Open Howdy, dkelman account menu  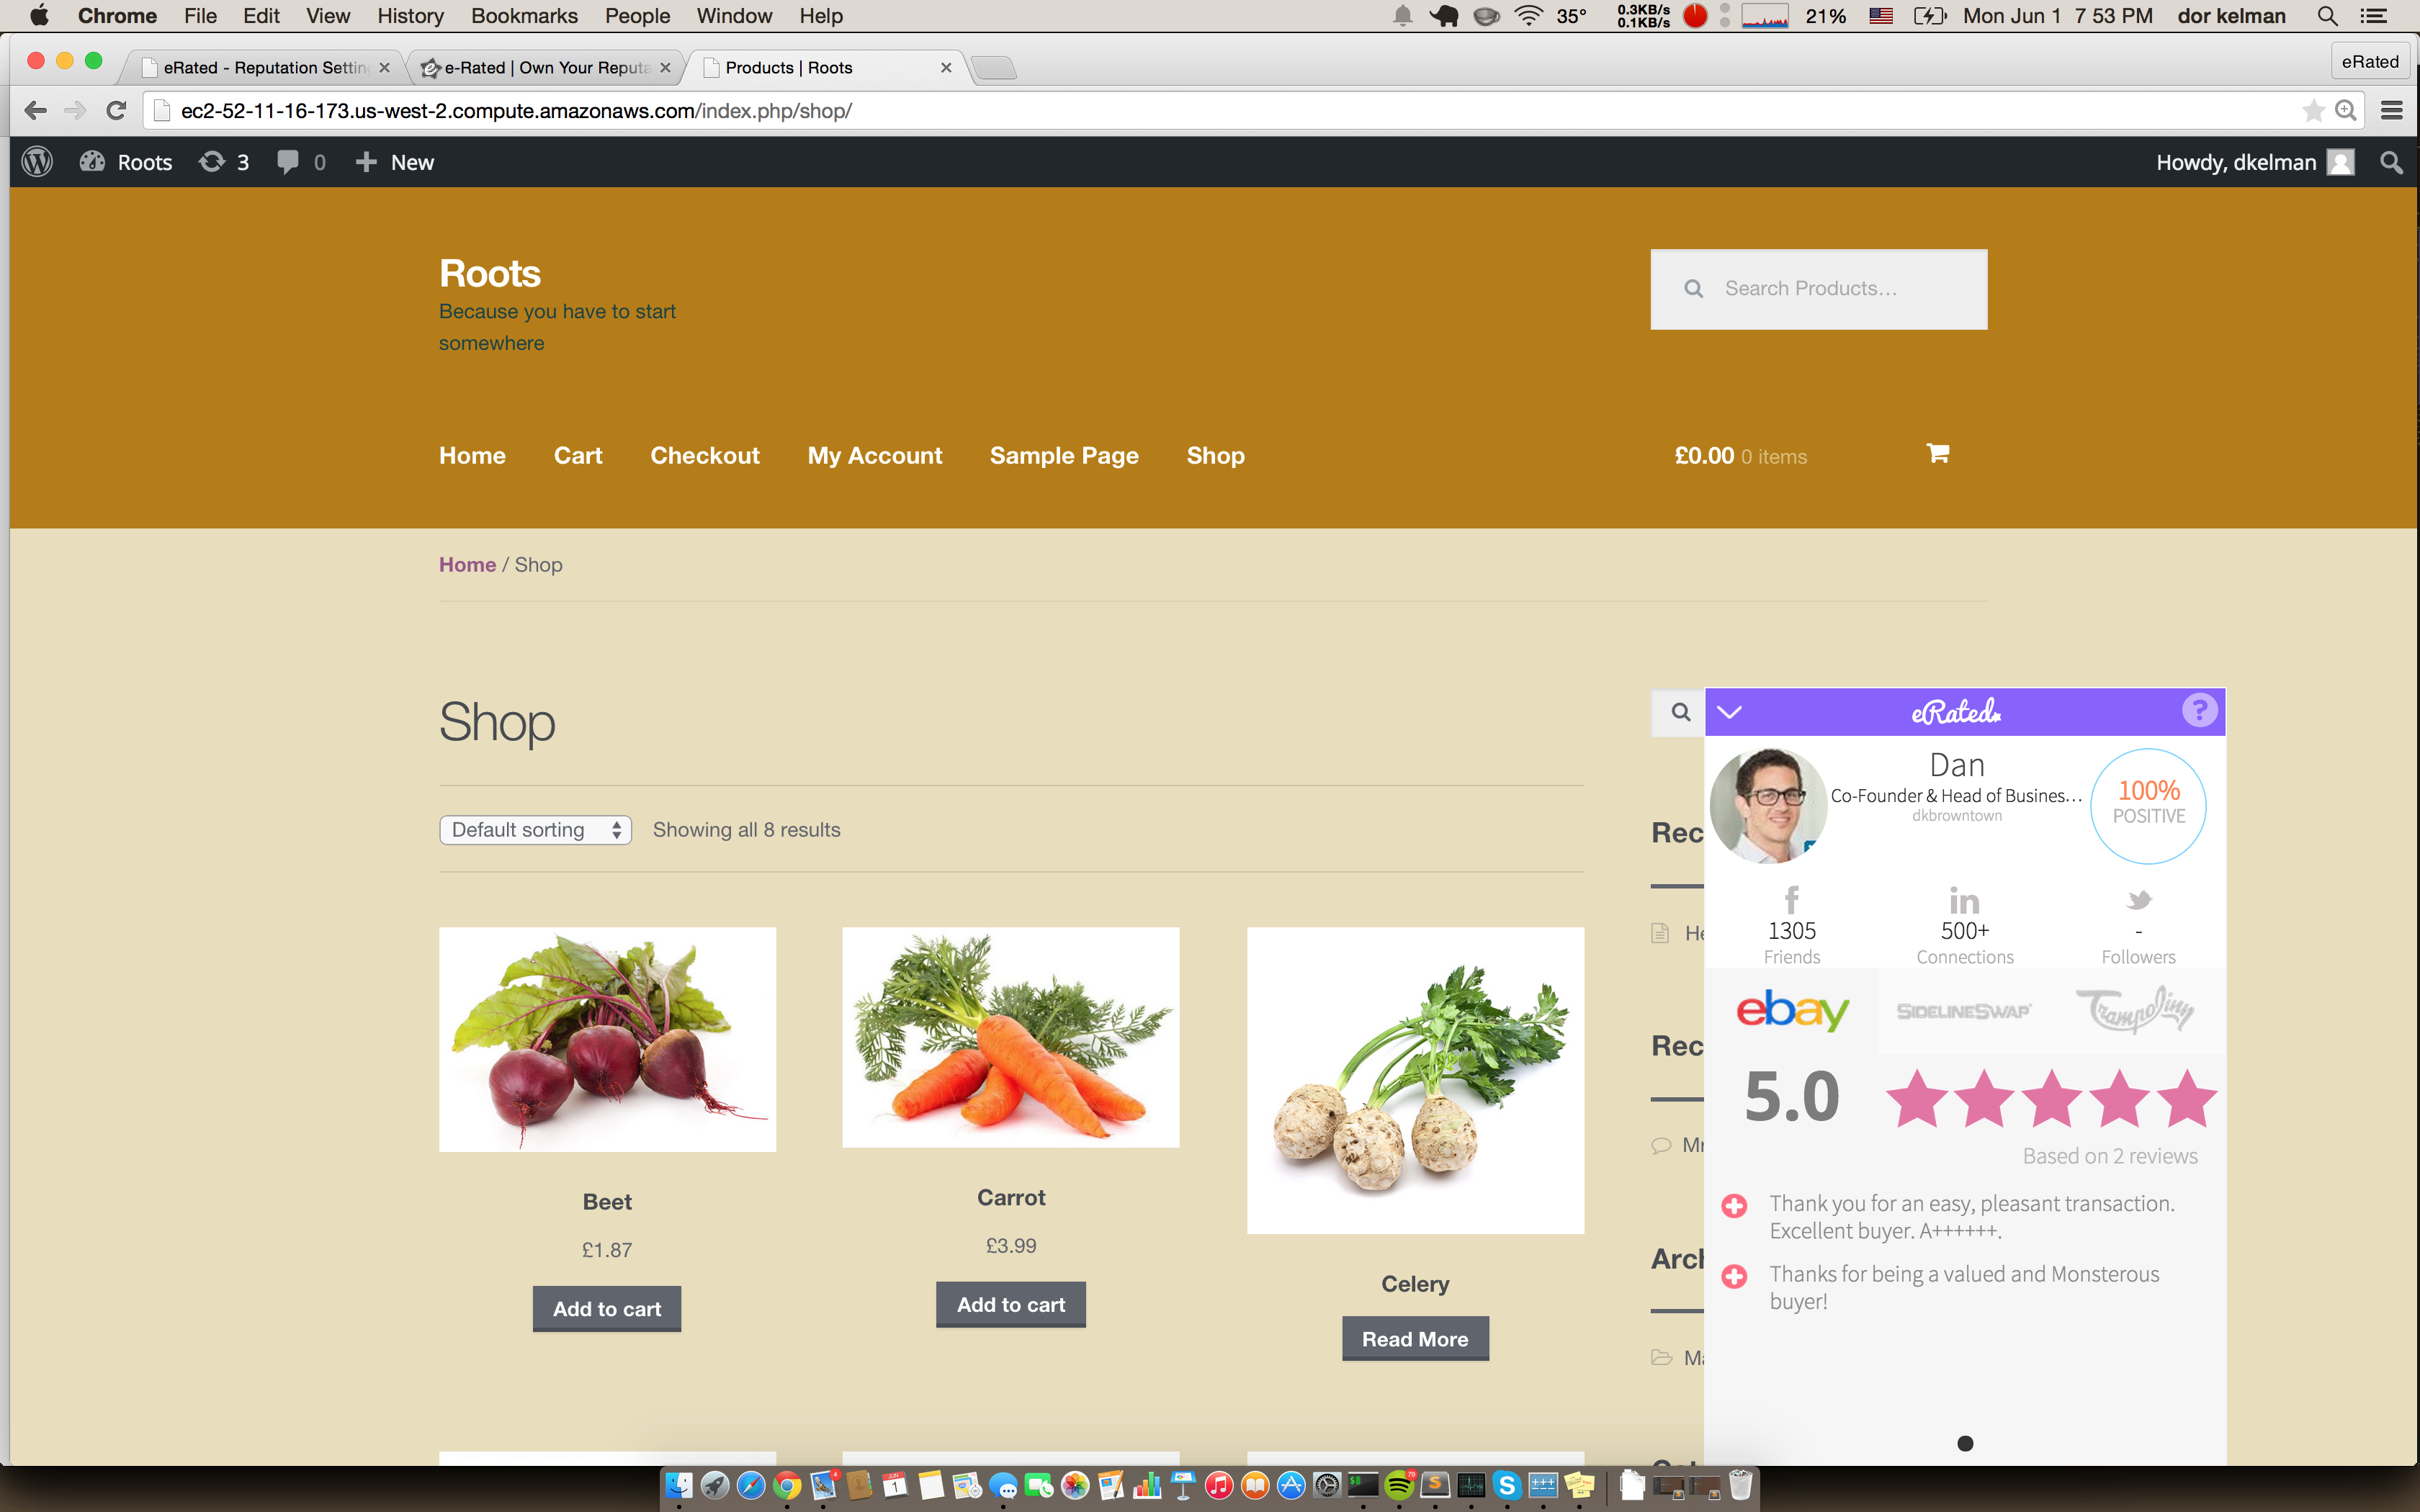pos(2254,162)
